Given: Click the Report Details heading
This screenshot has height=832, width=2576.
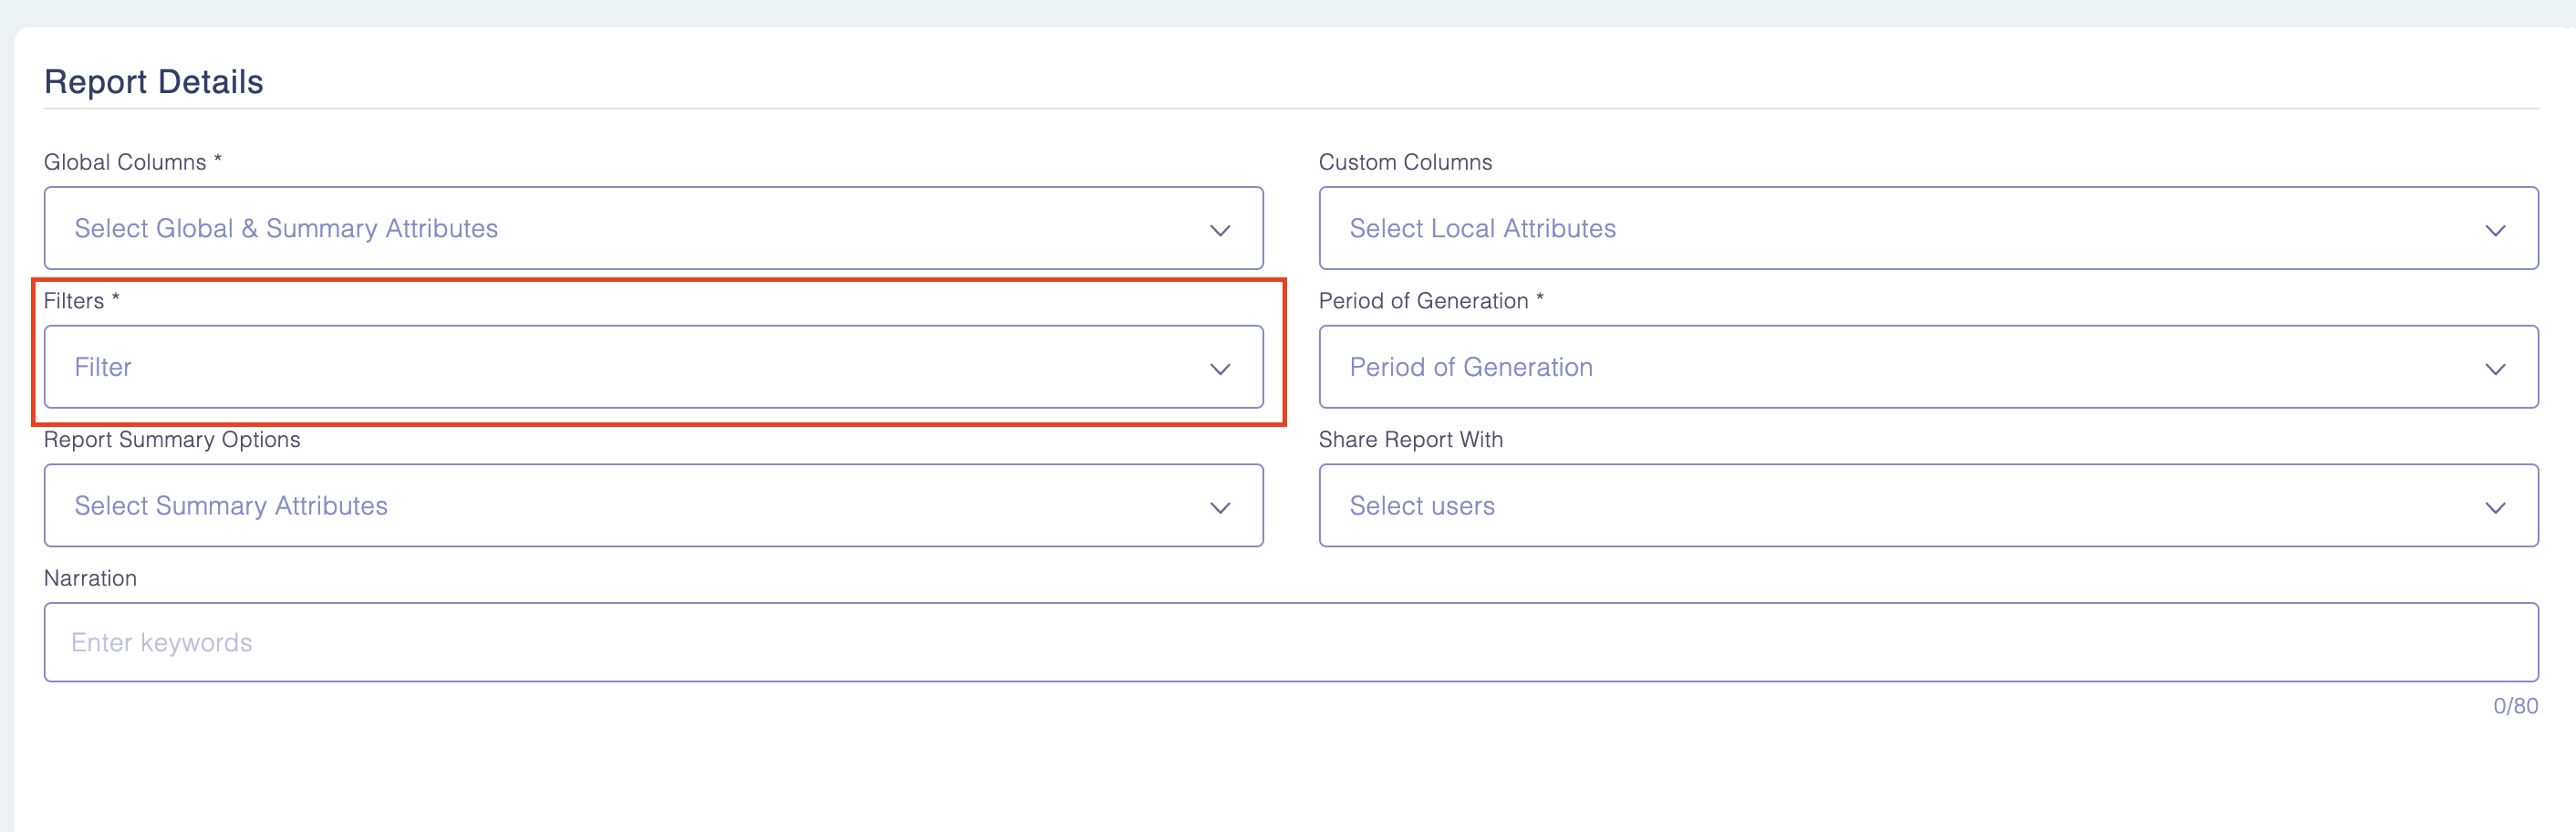Looking at the screenshot, I should [x=154, y=82].
